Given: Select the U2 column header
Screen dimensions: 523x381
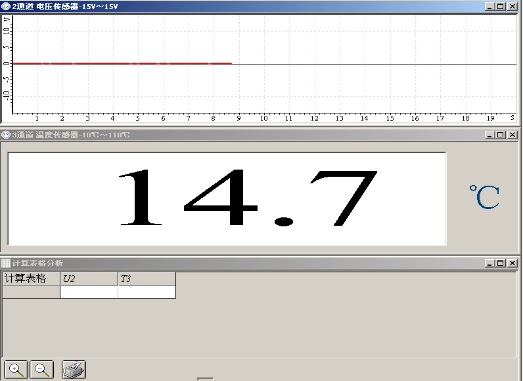Looking at the screenshot, I should [89, 279].
